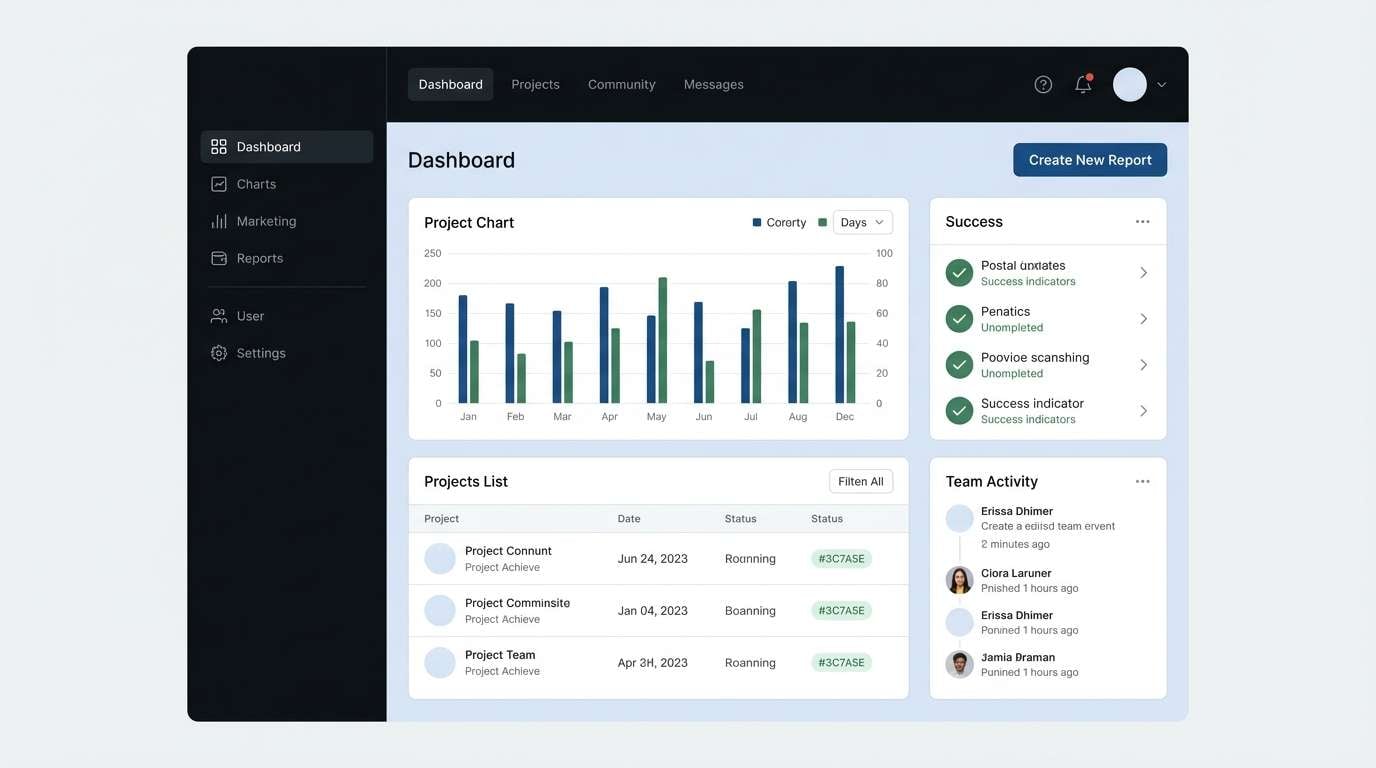Select the Marketing icon in the sidebar
The height and width of the screenshot is (768, 1376).
(217, 219)
